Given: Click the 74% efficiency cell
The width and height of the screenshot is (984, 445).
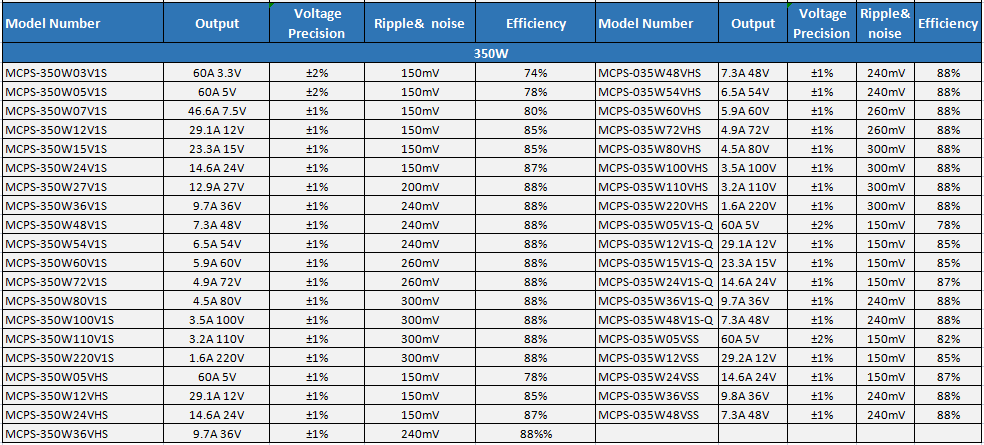Looking at the screenshot, I should tap(536, 73).
